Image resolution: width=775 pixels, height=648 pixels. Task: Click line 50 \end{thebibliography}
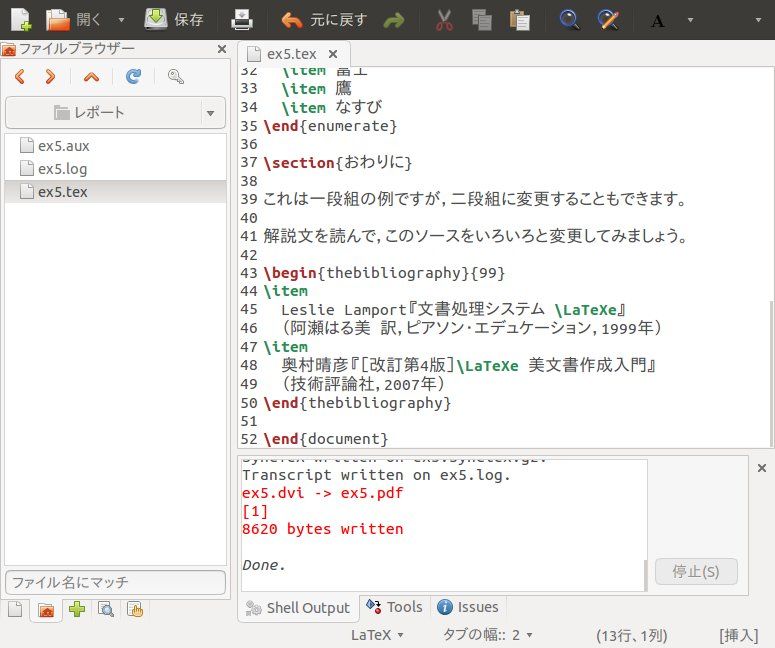(357, 403)
